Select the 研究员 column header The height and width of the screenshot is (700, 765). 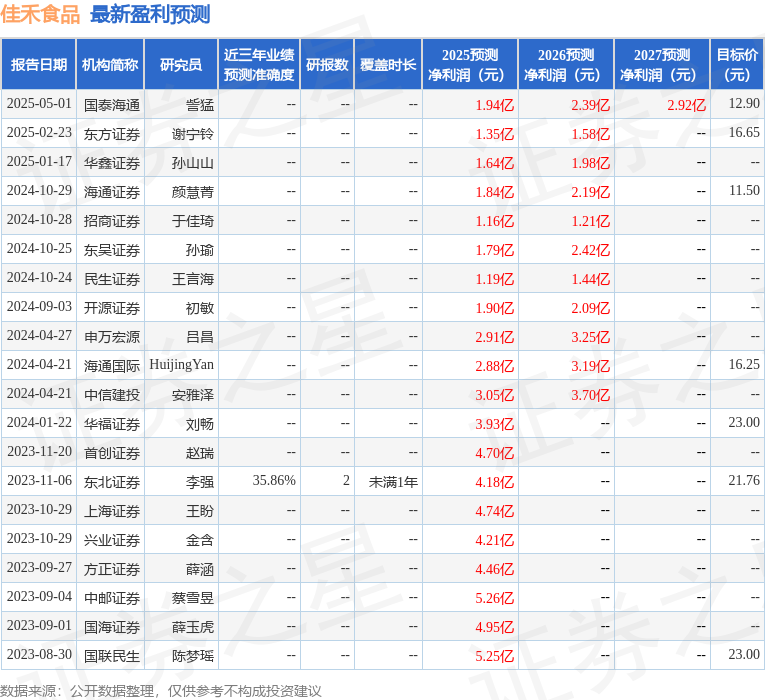click(x=181, y=64)
